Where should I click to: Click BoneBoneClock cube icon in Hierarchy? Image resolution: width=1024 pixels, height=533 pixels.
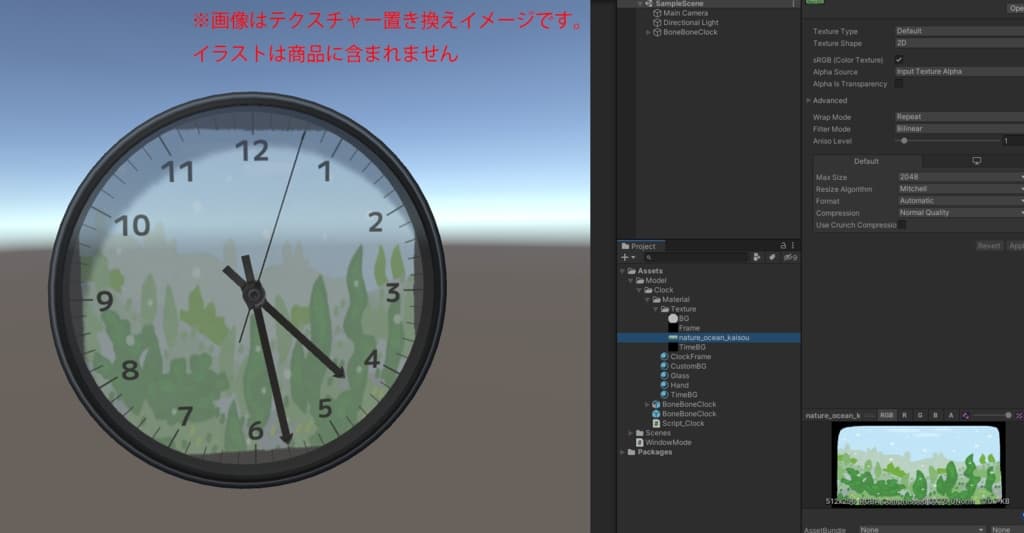657,32
